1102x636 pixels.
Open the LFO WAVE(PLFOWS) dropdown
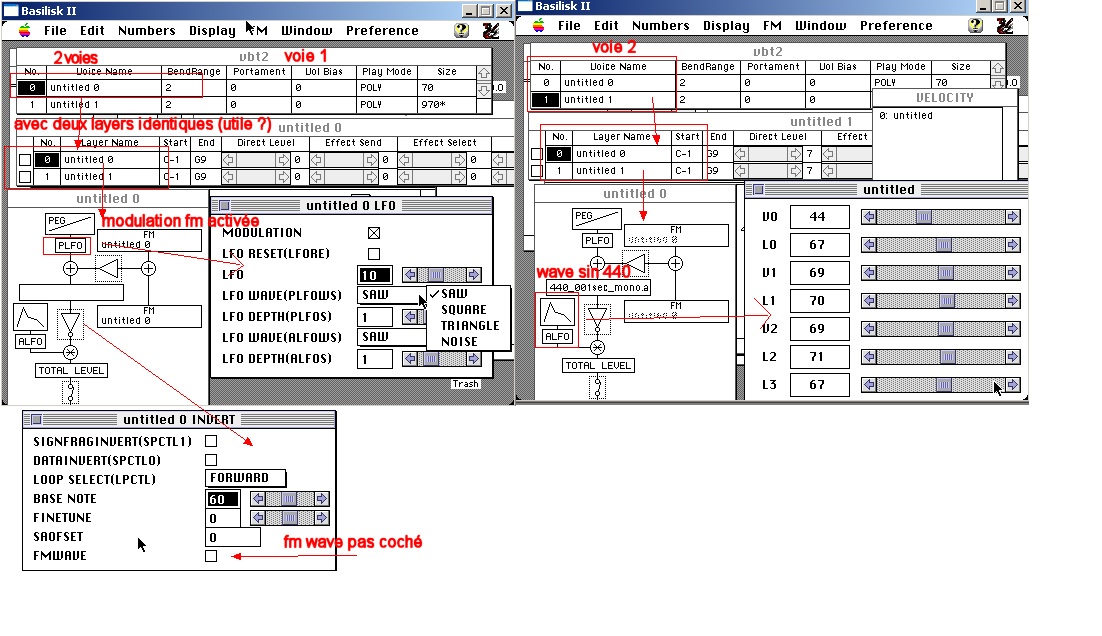[391, 295]
